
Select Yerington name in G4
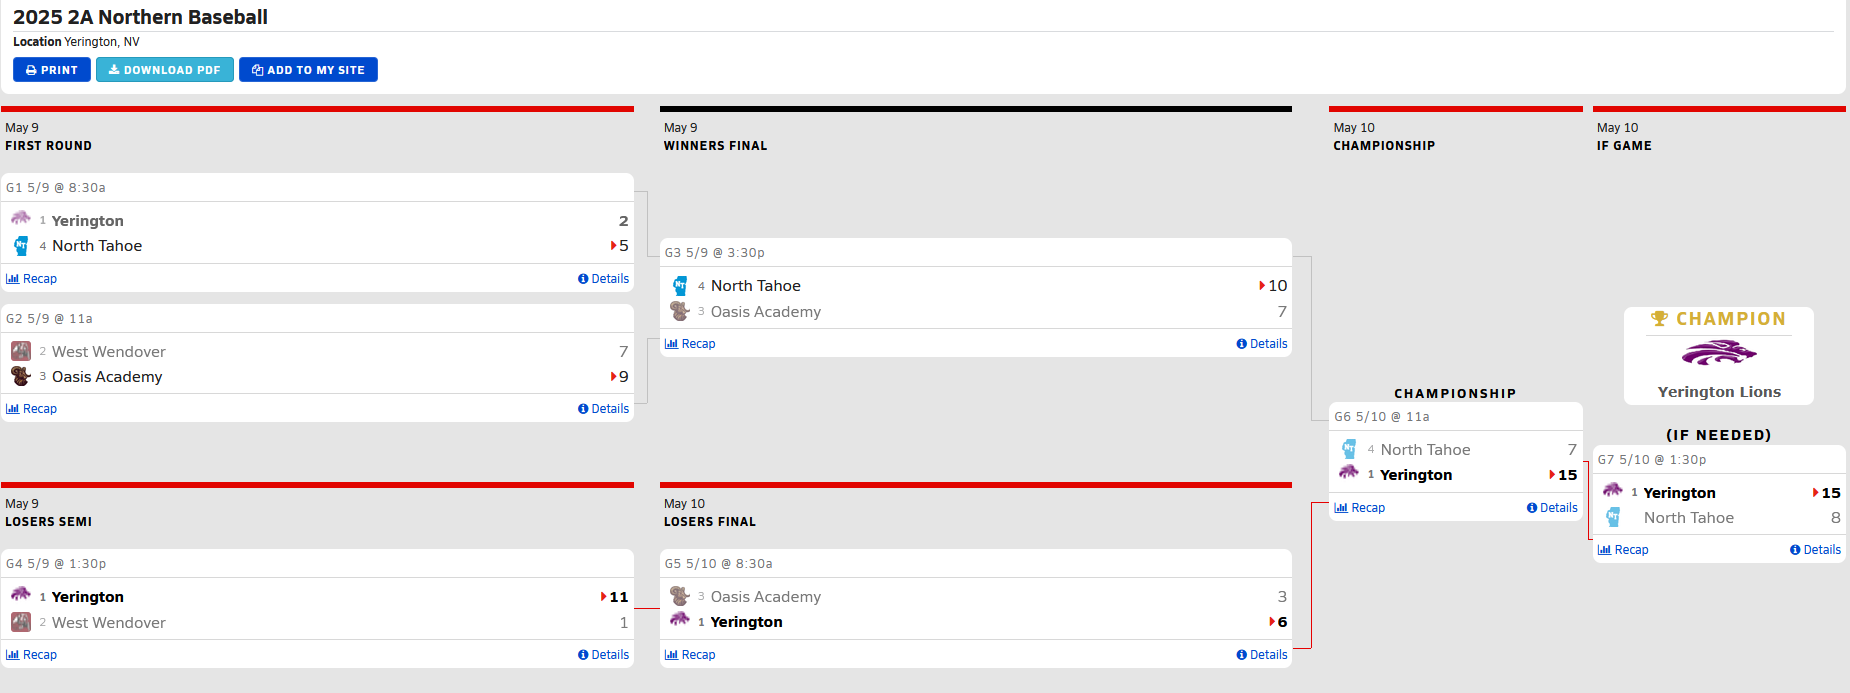pyautogui.click(x=88, y=597)
